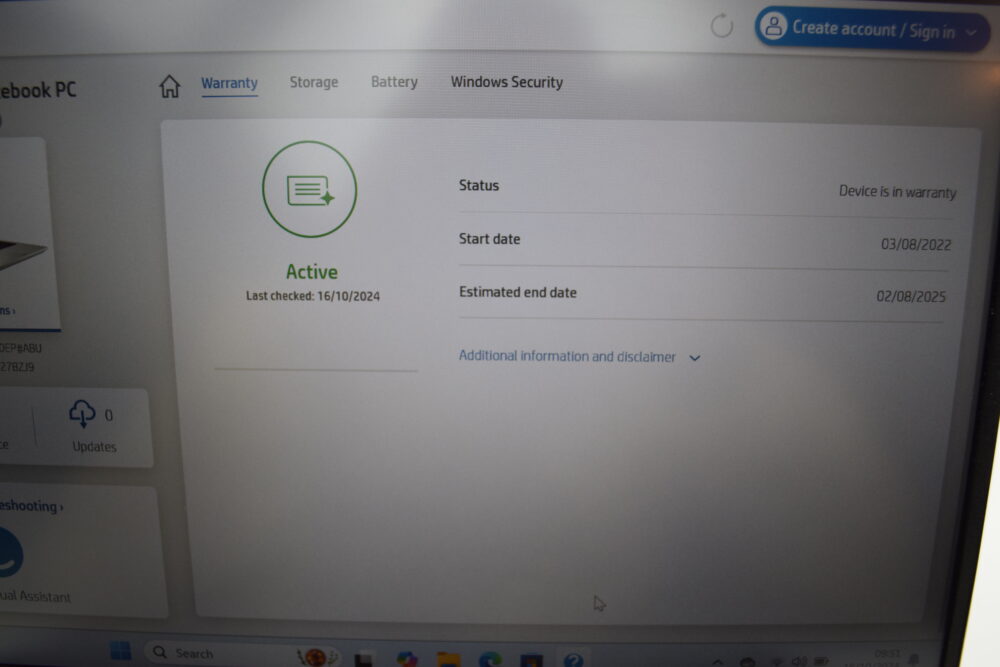Viewport: 1000px width, 667px height.
Task: Open the Troubleshooting link in the sidebar
Action: (x=31, y=506)
